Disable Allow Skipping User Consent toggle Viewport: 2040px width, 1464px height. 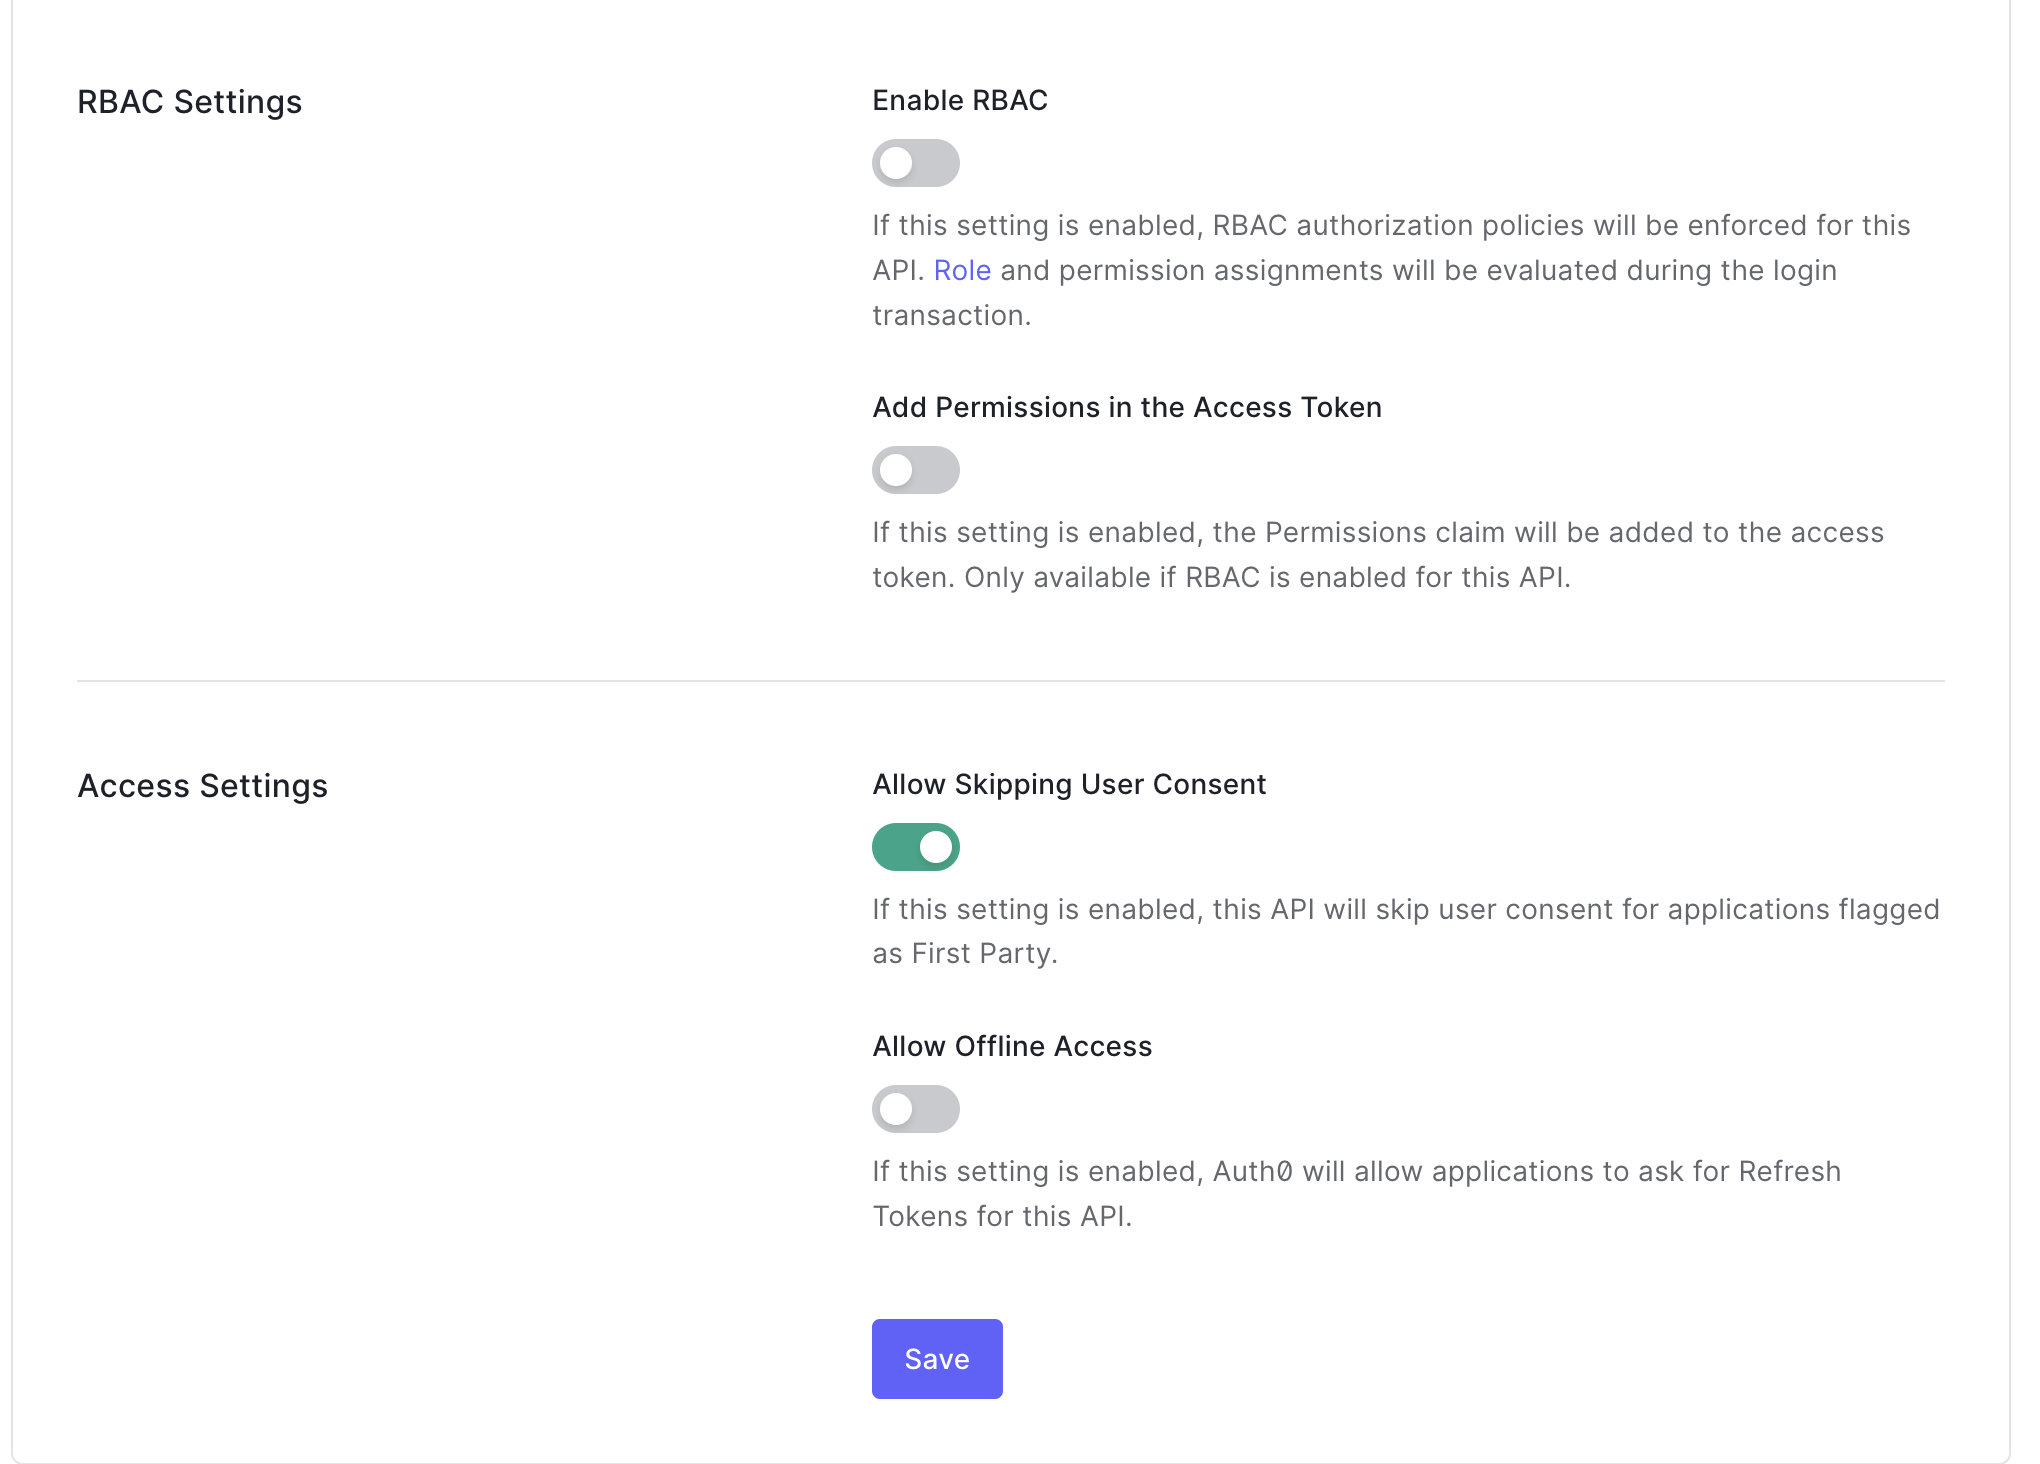pyautogui.click(x=915, y=847)
